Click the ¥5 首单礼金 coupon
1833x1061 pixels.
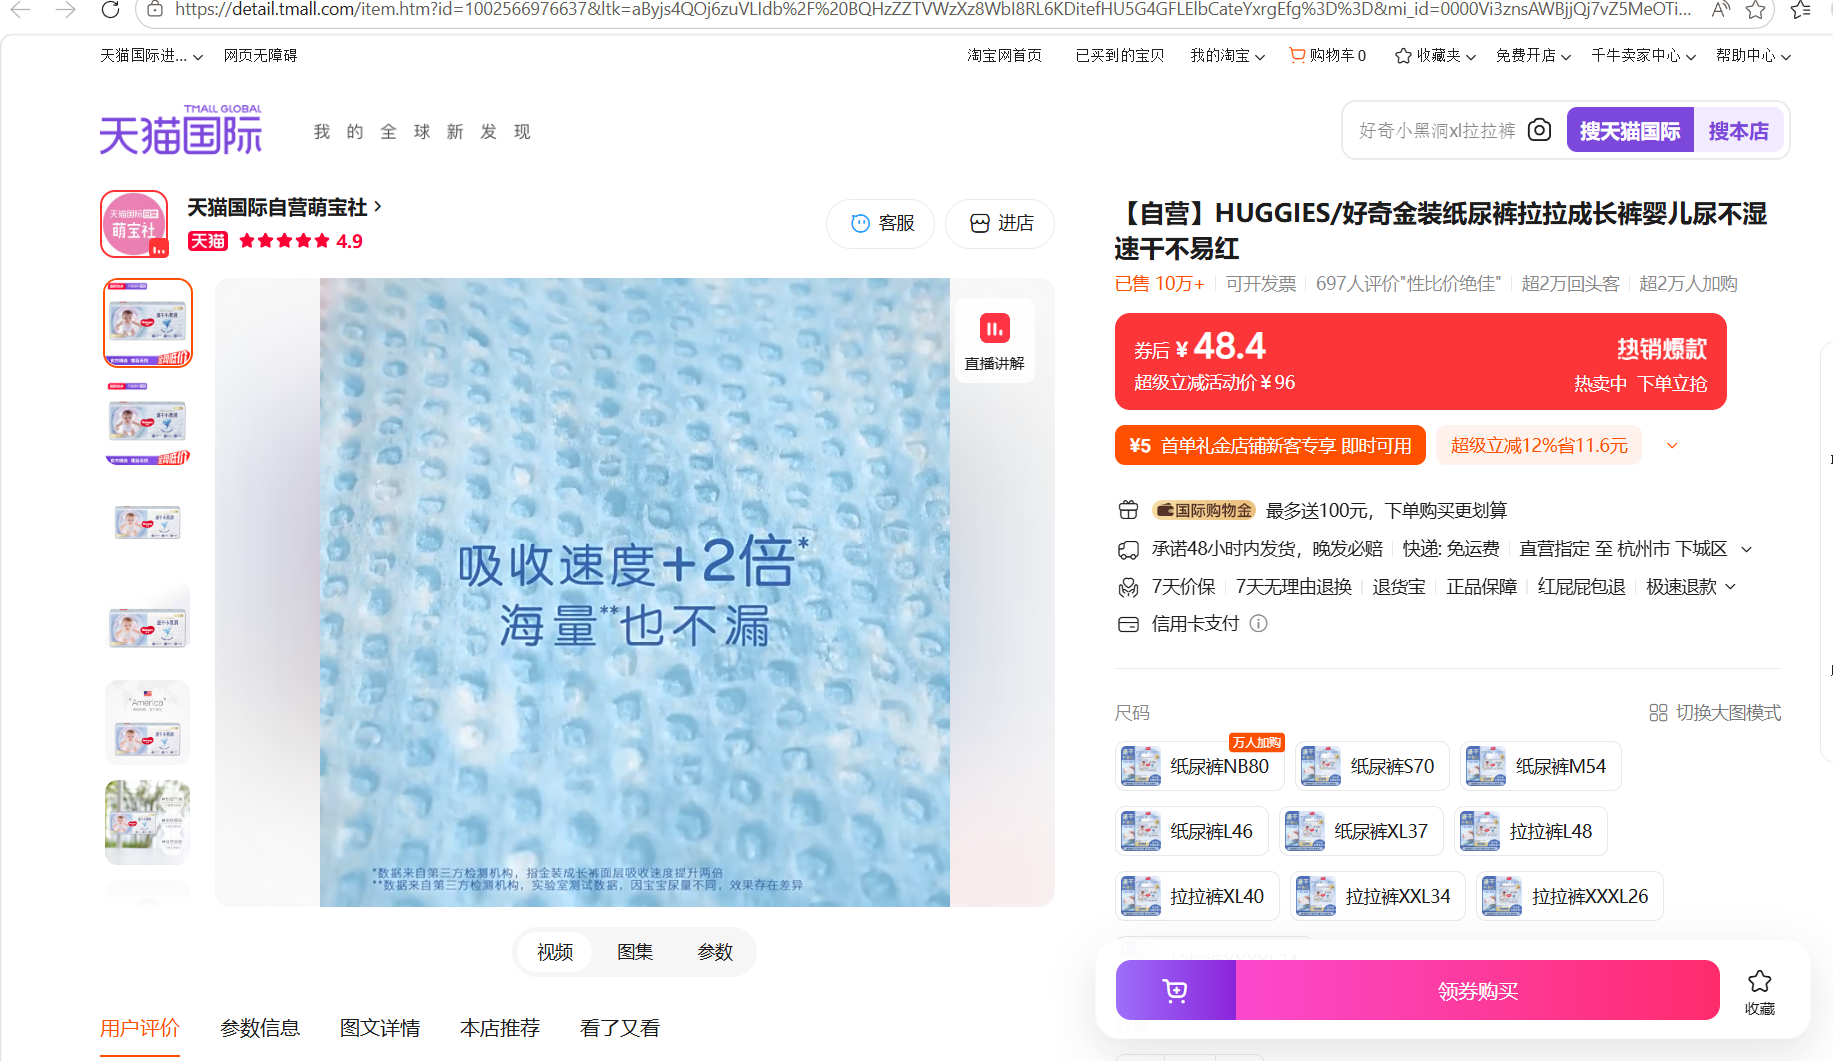click(1270, 446)
